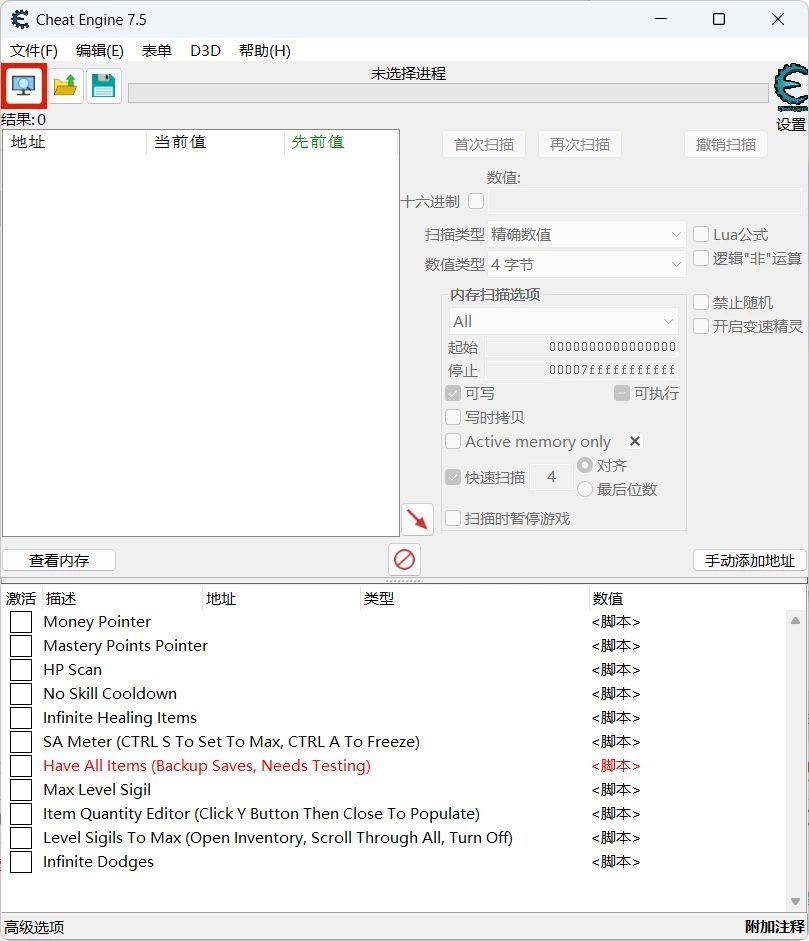Image resolution: width=809 pixels, height=941 pixels.
Task: Open the D3D menu
Action: pyautogui.click(x=205, y=50)
